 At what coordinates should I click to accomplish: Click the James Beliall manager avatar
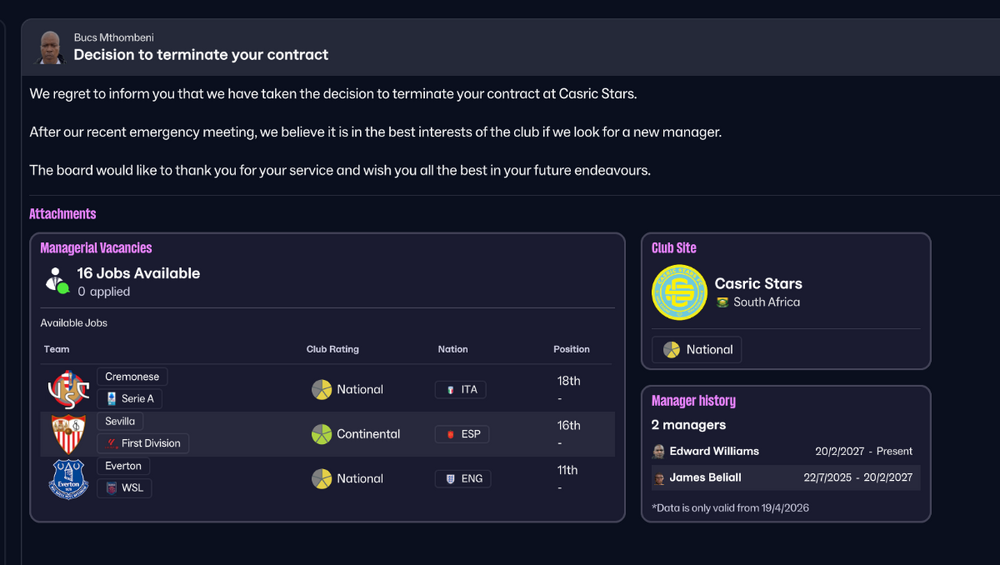click(x=659, y=478)
